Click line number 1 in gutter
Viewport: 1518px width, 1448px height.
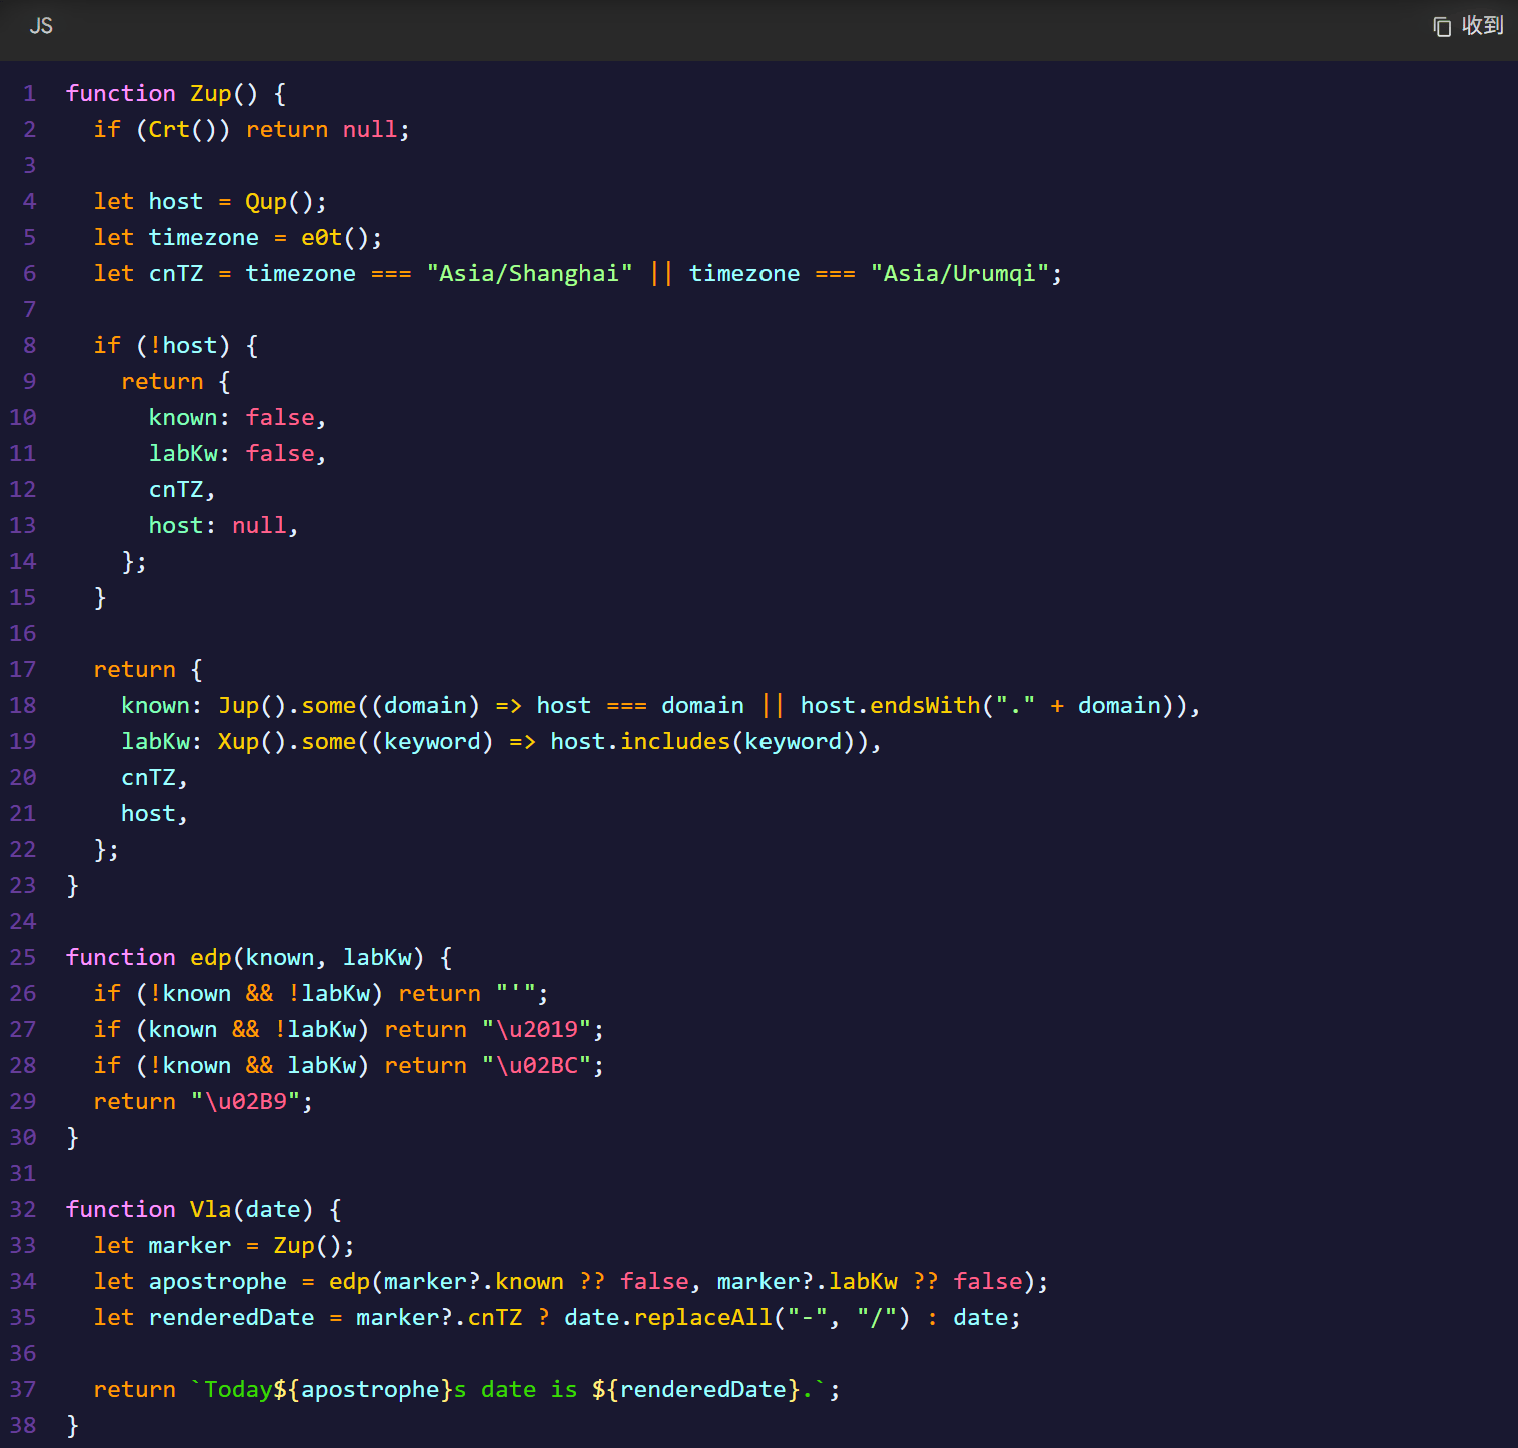[30, 94]
